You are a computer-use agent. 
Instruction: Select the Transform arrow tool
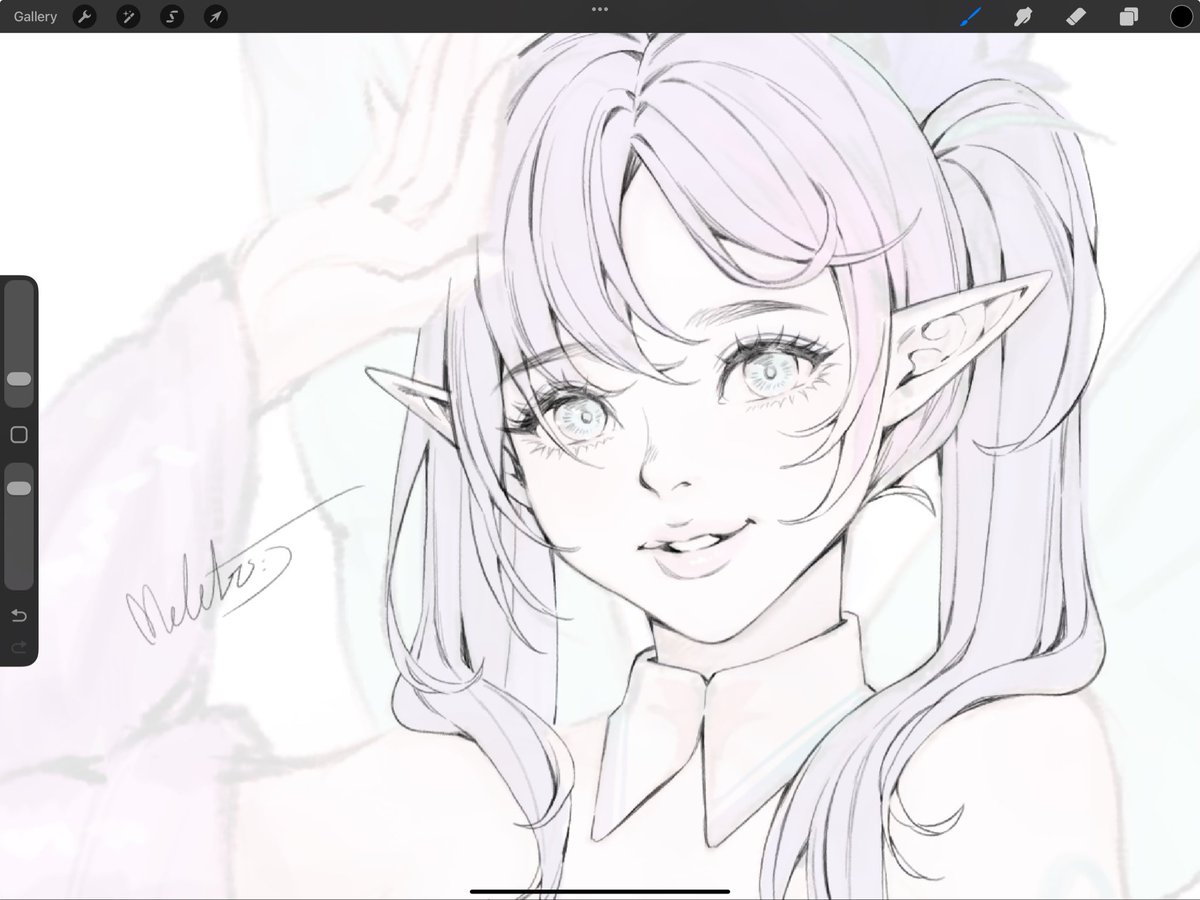point(214,16)
